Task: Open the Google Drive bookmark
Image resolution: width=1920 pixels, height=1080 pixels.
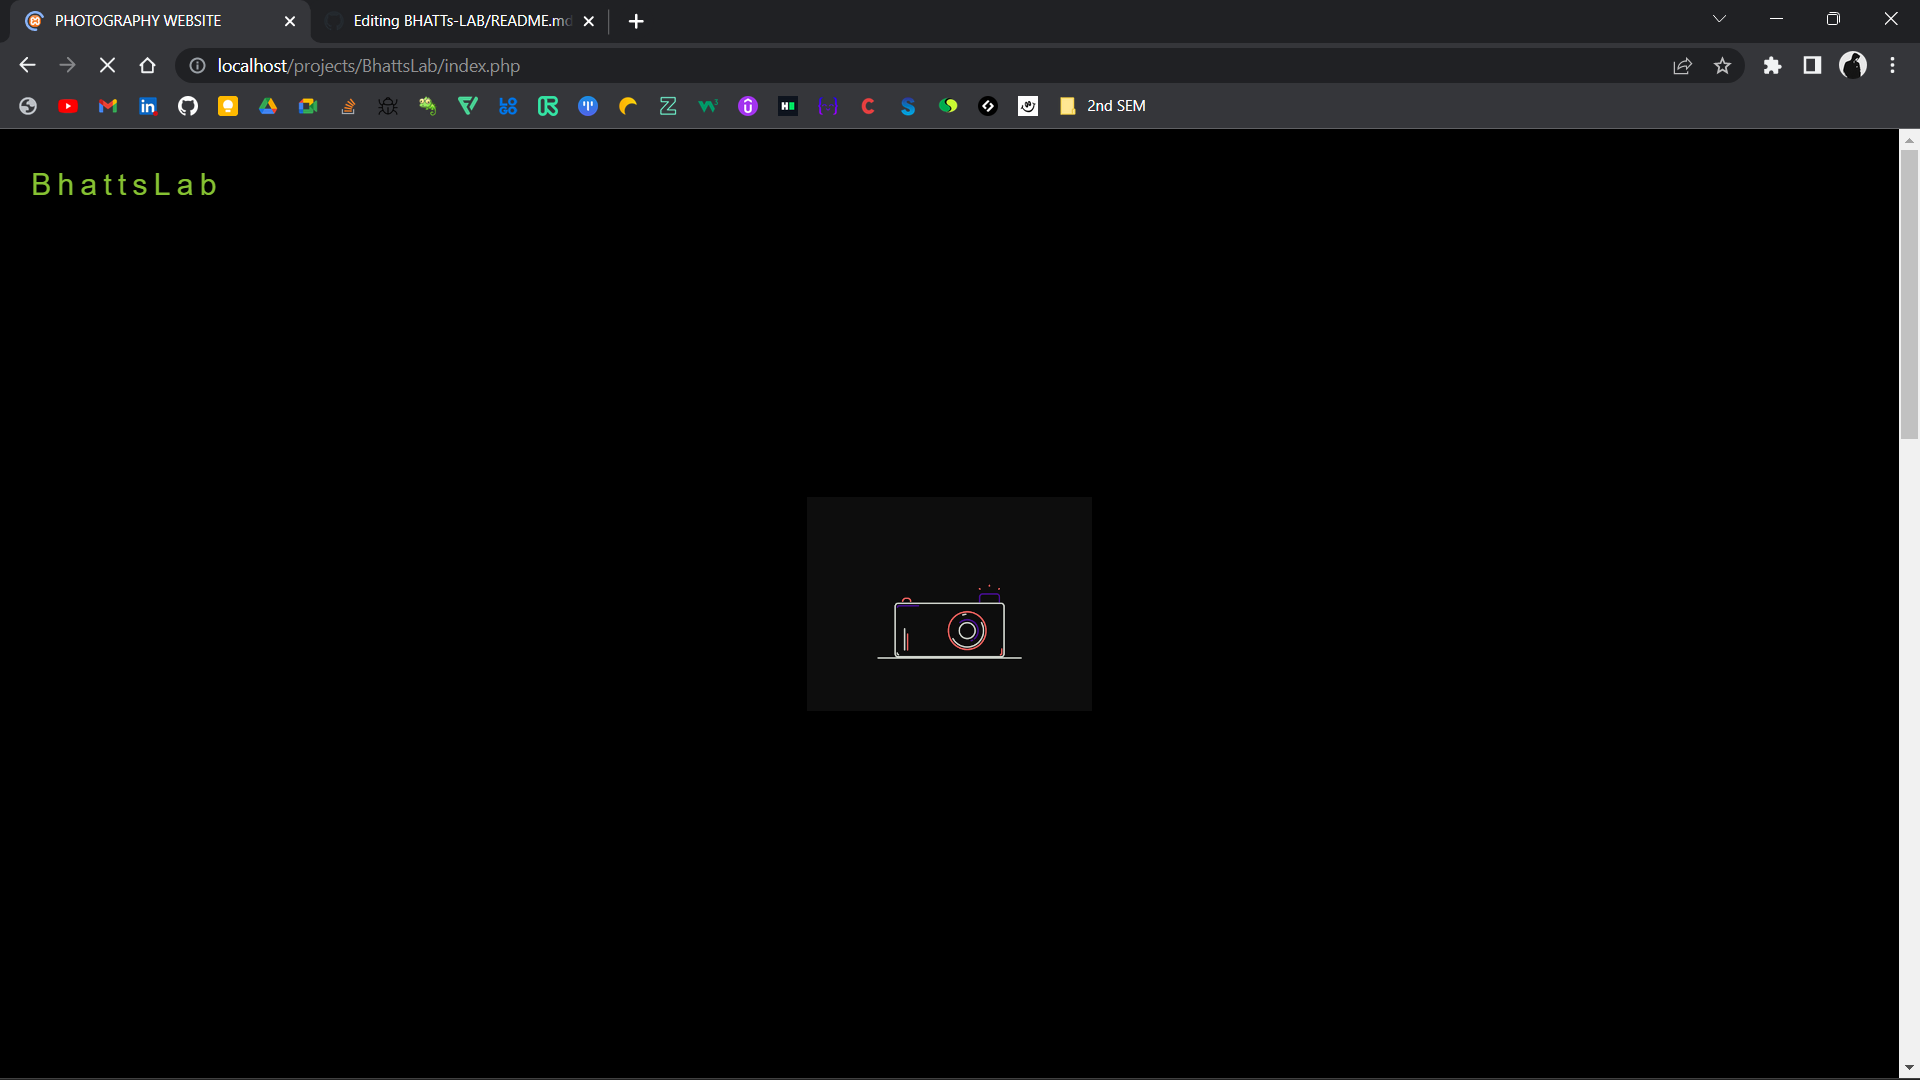Action: (x=268, y=106)
